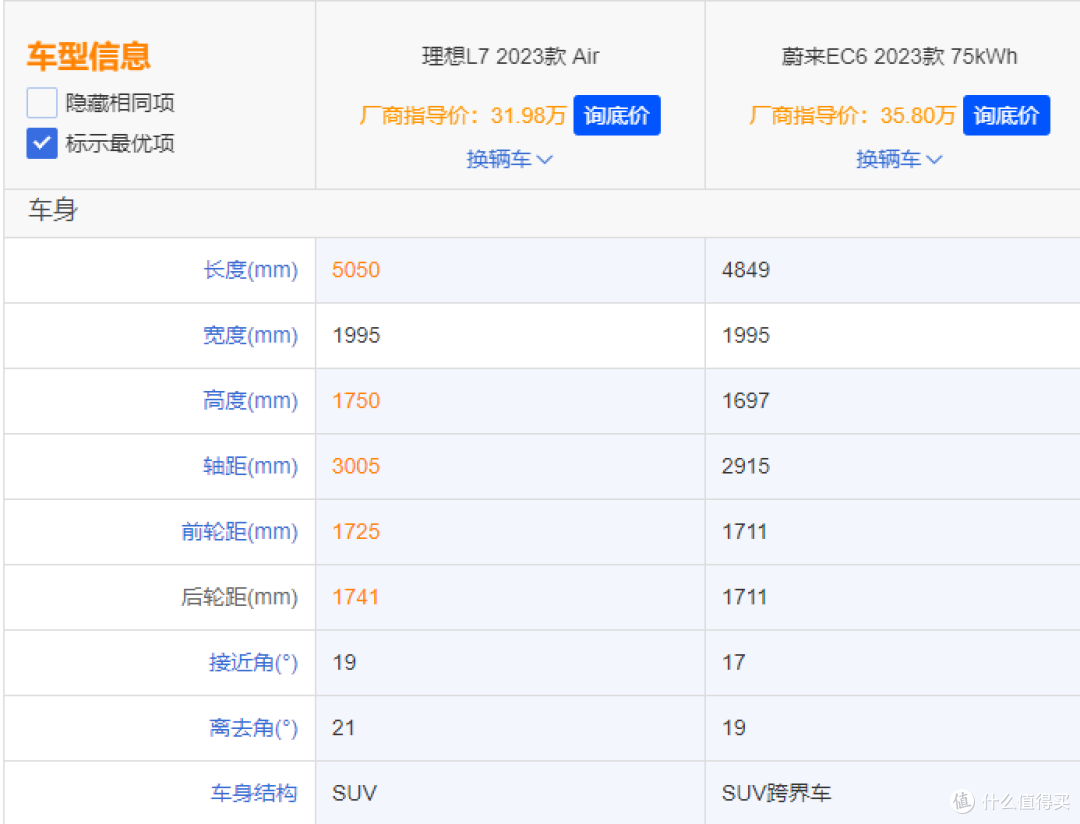Screen dimensions: 1080x824
Task: Select 蔚来EC6 price text 厂商指导价：35.80万
Action: pos(852,115)
